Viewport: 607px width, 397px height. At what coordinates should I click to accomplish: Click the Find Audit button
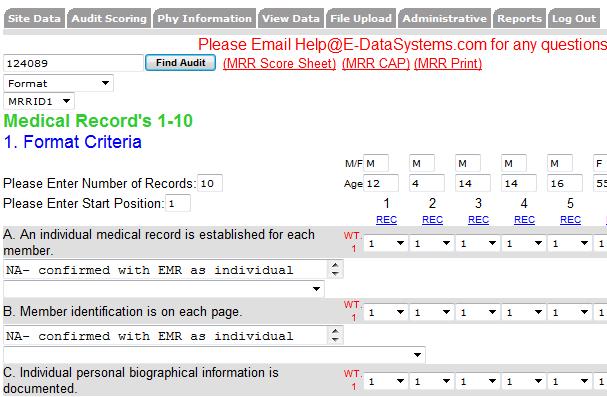(180, 63)
